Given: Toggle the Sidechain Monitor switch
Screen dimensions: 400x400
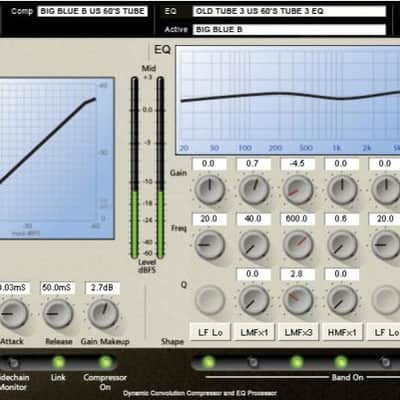Looking at the screenshot, I should [14, 362].
